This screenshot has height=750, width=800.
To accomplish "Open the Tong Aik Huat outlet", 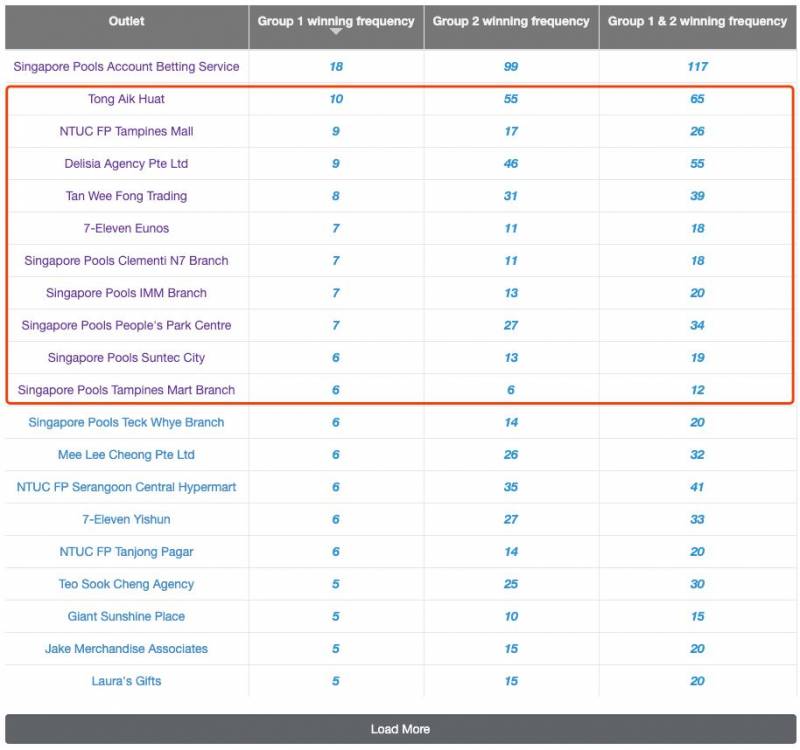I will click(x=127, y=99).
